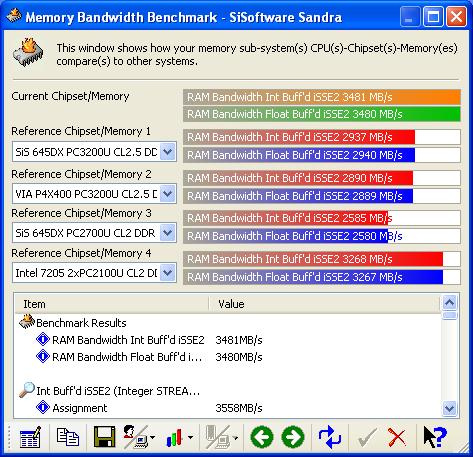Click the colored bar chart toolbar icon
The image size is (473, 457).
tap(174, 437)
